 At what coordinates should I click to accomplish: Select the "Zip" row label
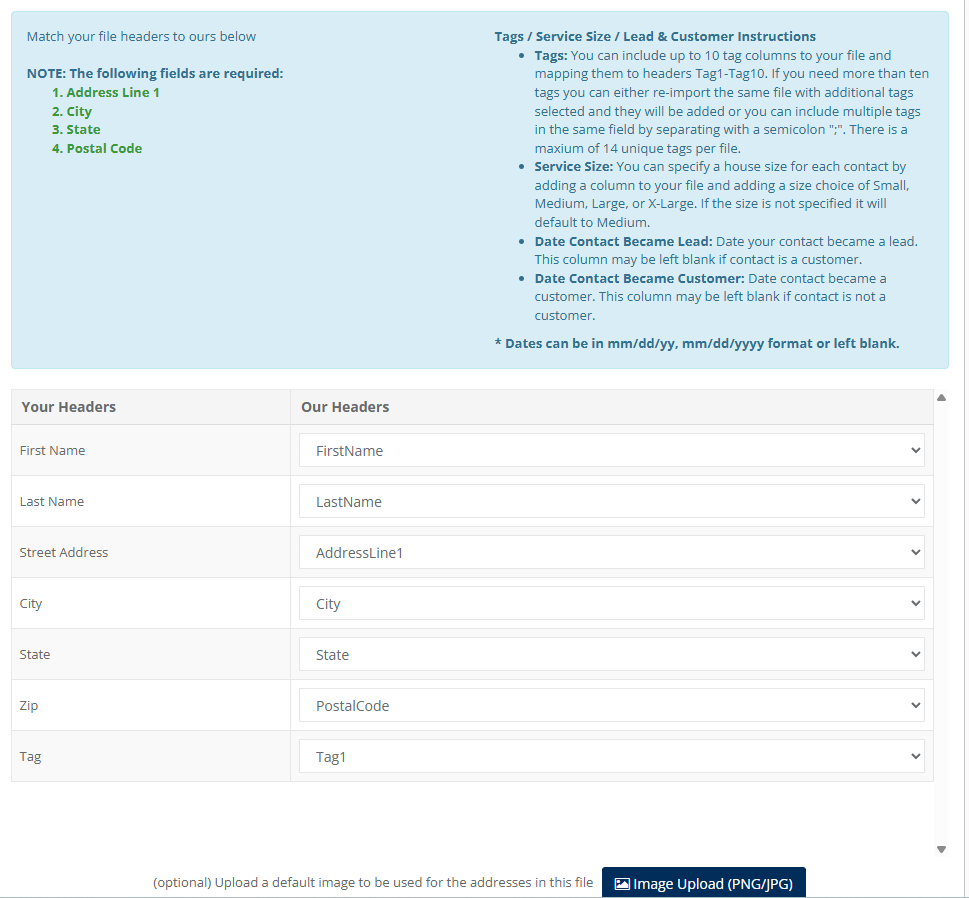tap(29, 705)
